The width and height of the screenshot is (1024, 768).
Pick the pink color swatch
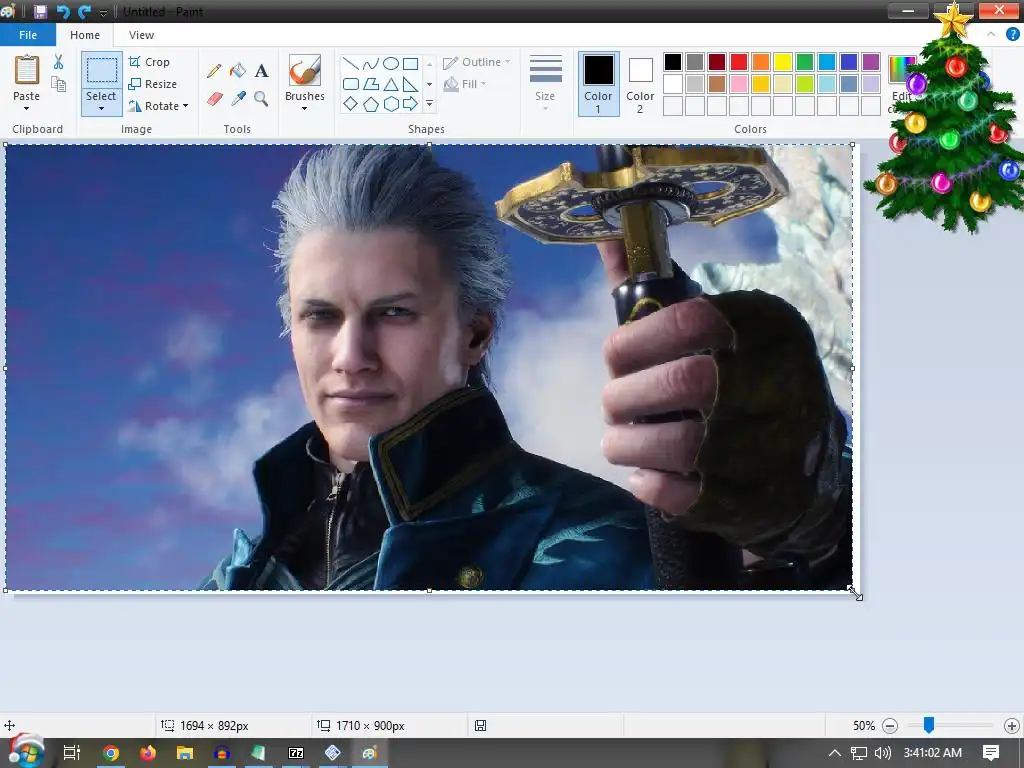pos(739,84)
